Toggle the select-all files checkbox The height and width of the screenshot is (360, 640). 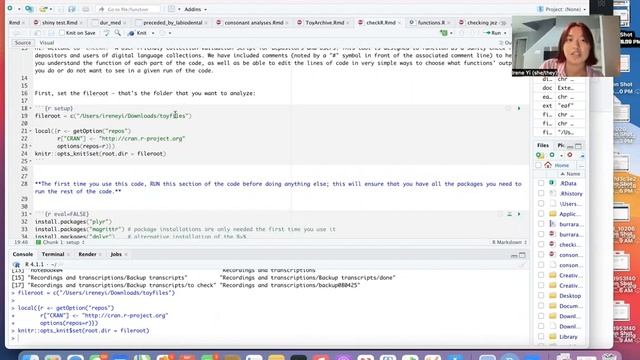coord(538,165)
